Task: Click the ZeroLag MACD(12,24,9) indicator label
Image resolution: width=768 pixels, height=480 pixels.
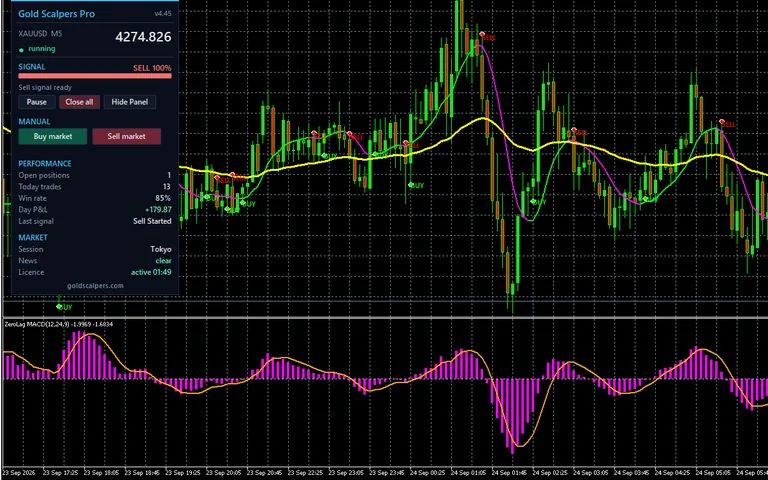Action: click(36, 324)
